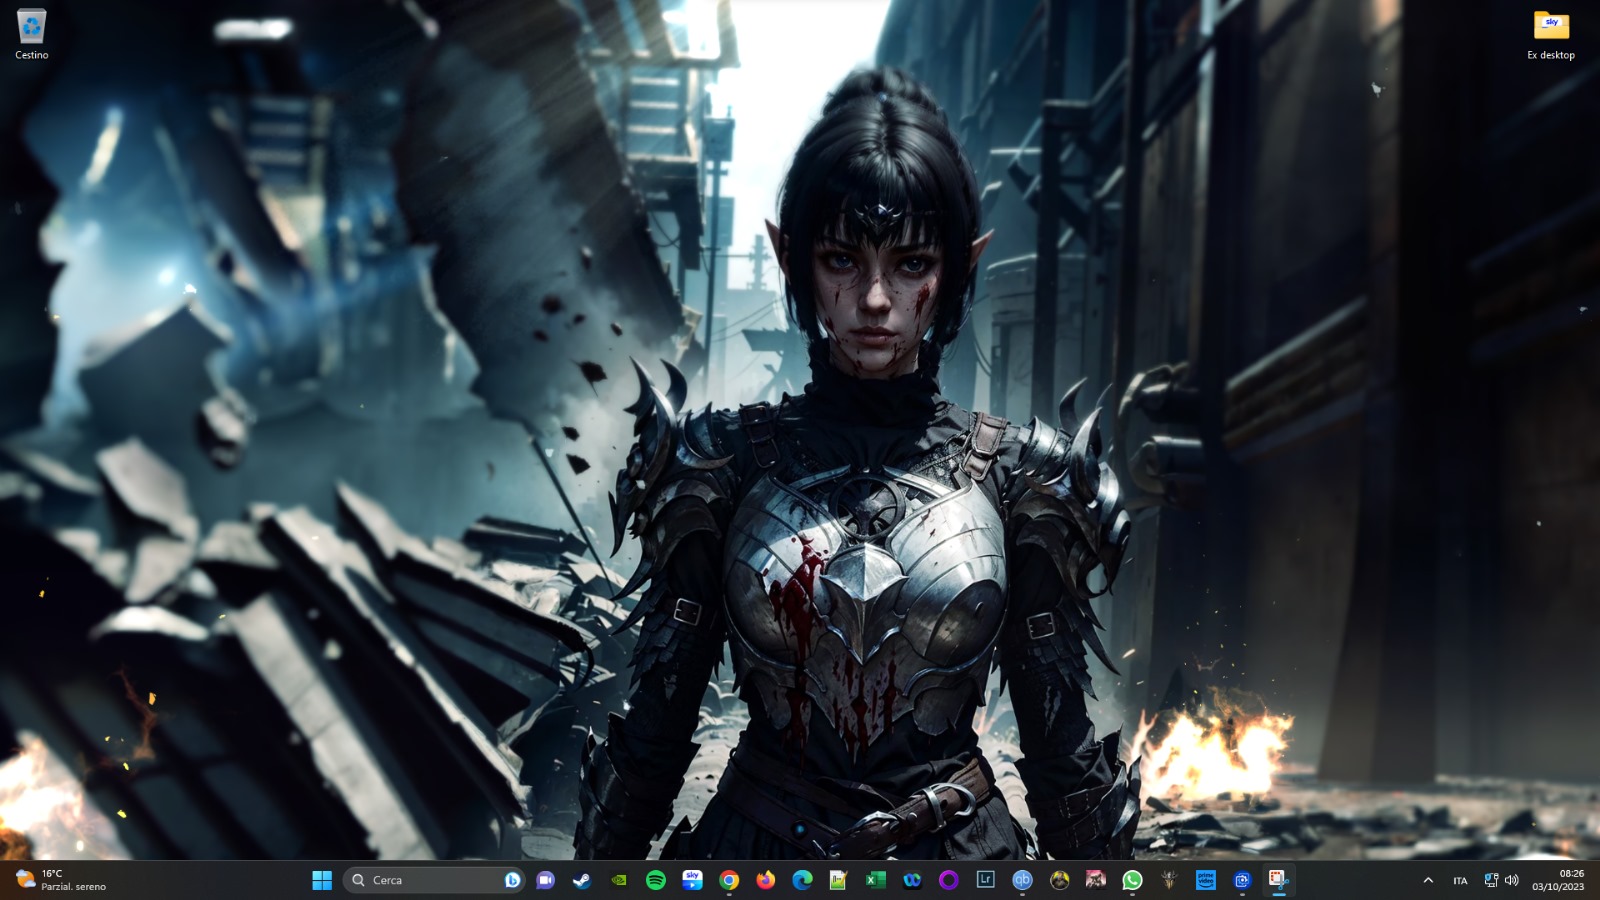
Task: Switch to the Snipping Tool taskbar icon
Action: (1278, 880)
